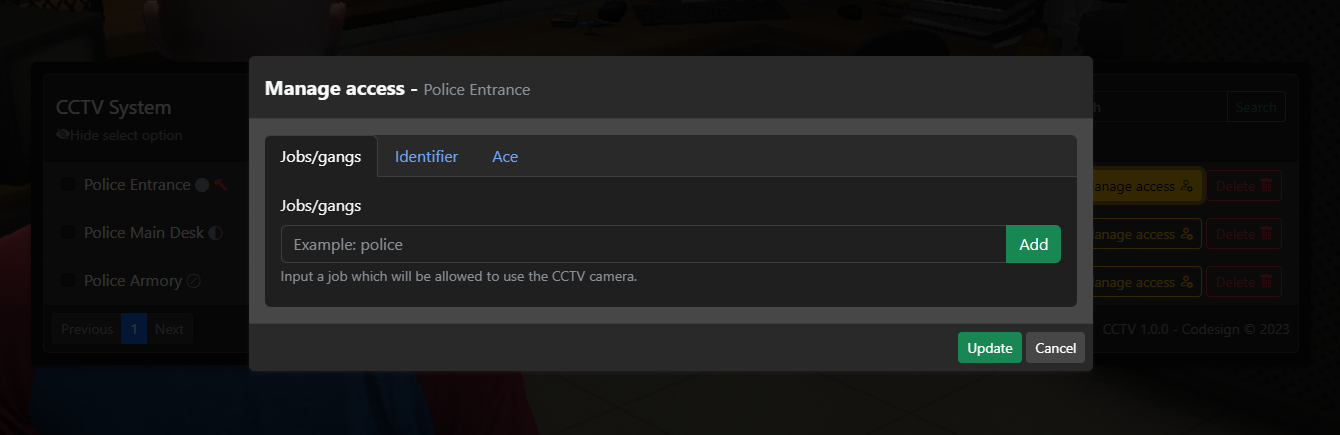1340x435 pixels.
Task: Click the half-circle icon next to Police Main Desk
Action: (x=215, y=233)
